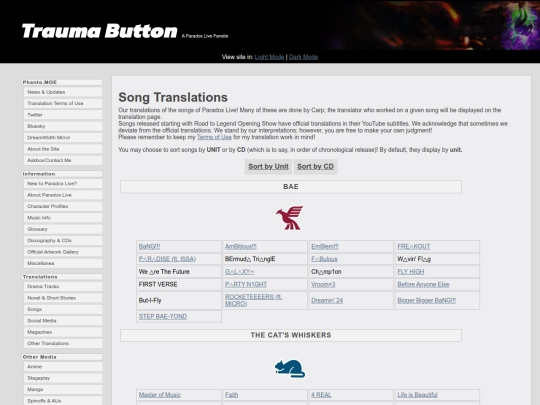Open DreamWidth Mirror sidebar link
The height and width of the screenshot is (405, 540).
[63, 137]
